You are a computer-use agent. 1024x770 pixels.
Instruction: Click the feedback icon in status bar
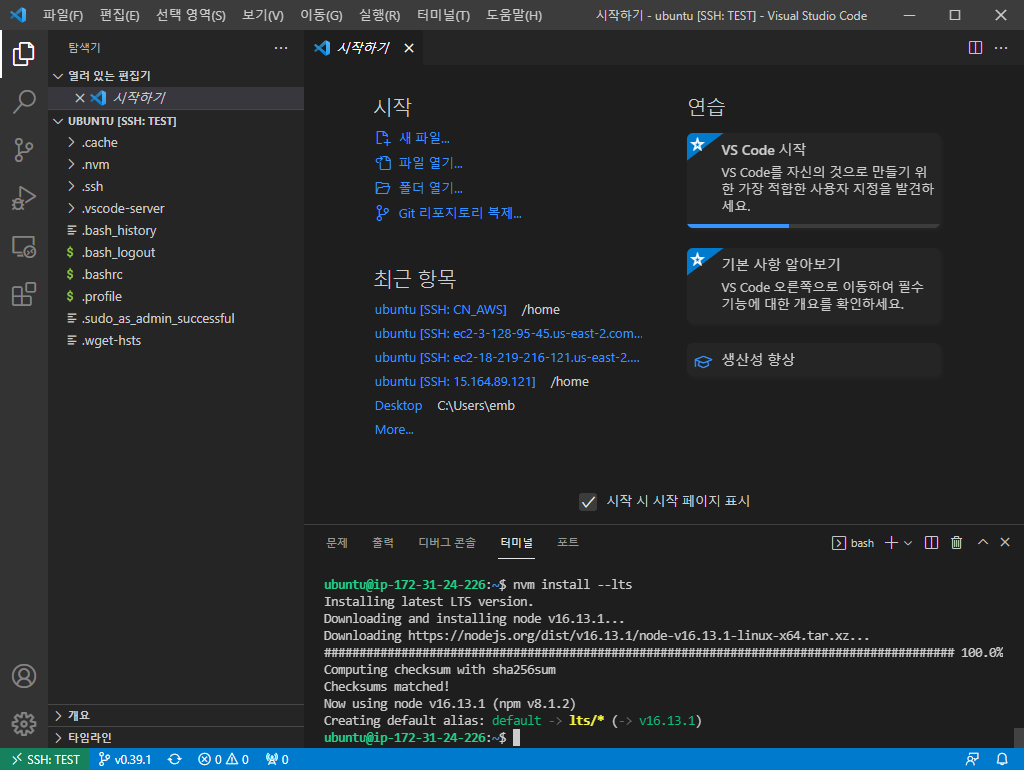(x=972, y=759)
